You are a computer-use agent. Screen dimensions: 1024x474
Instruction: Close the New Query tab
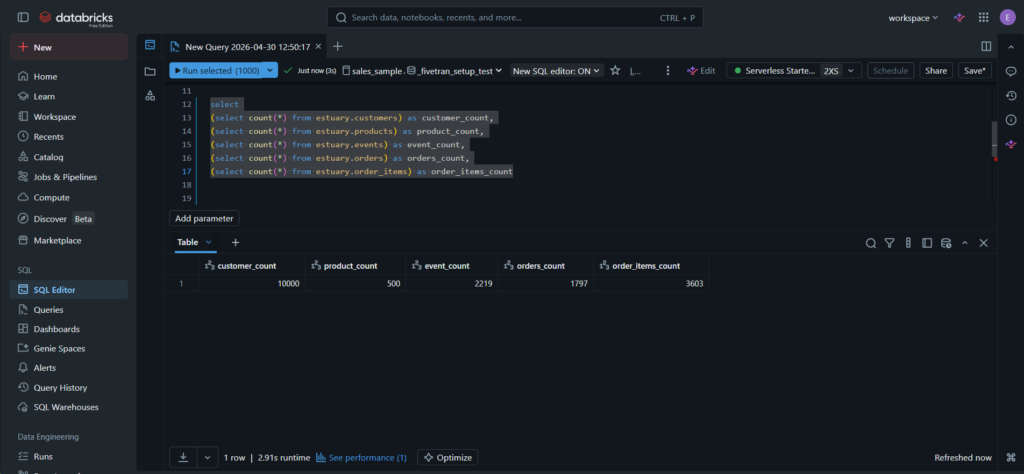[x=318, y=46]
